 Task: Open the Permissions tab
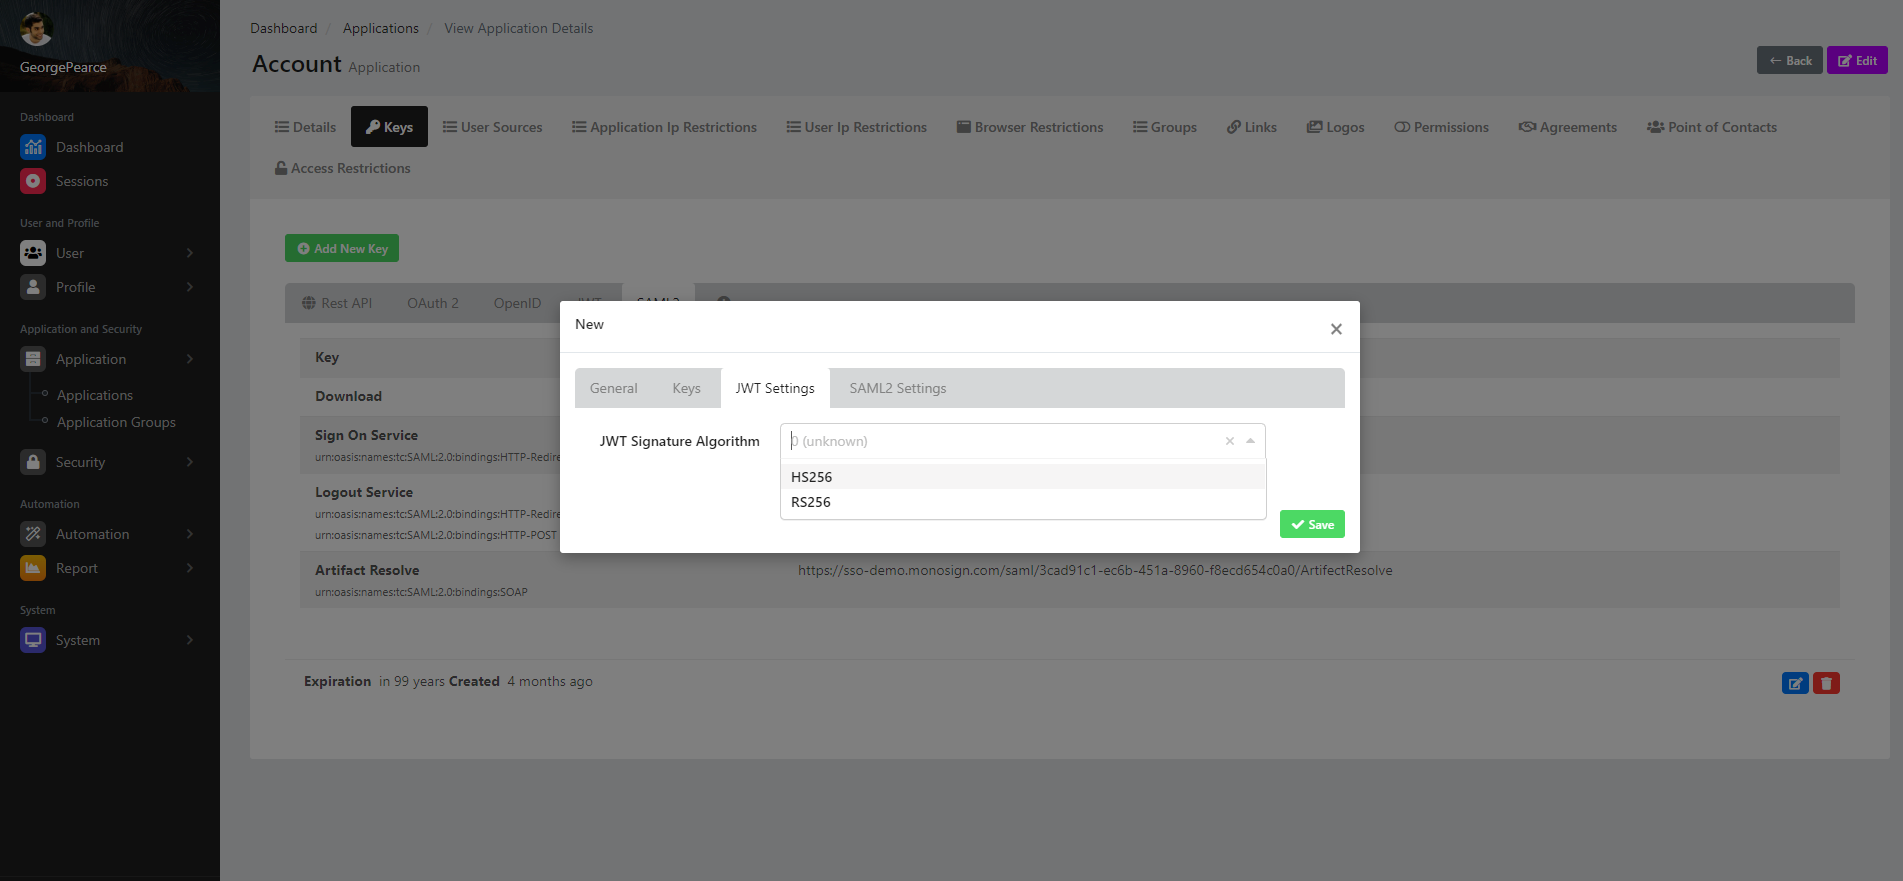1441,127
